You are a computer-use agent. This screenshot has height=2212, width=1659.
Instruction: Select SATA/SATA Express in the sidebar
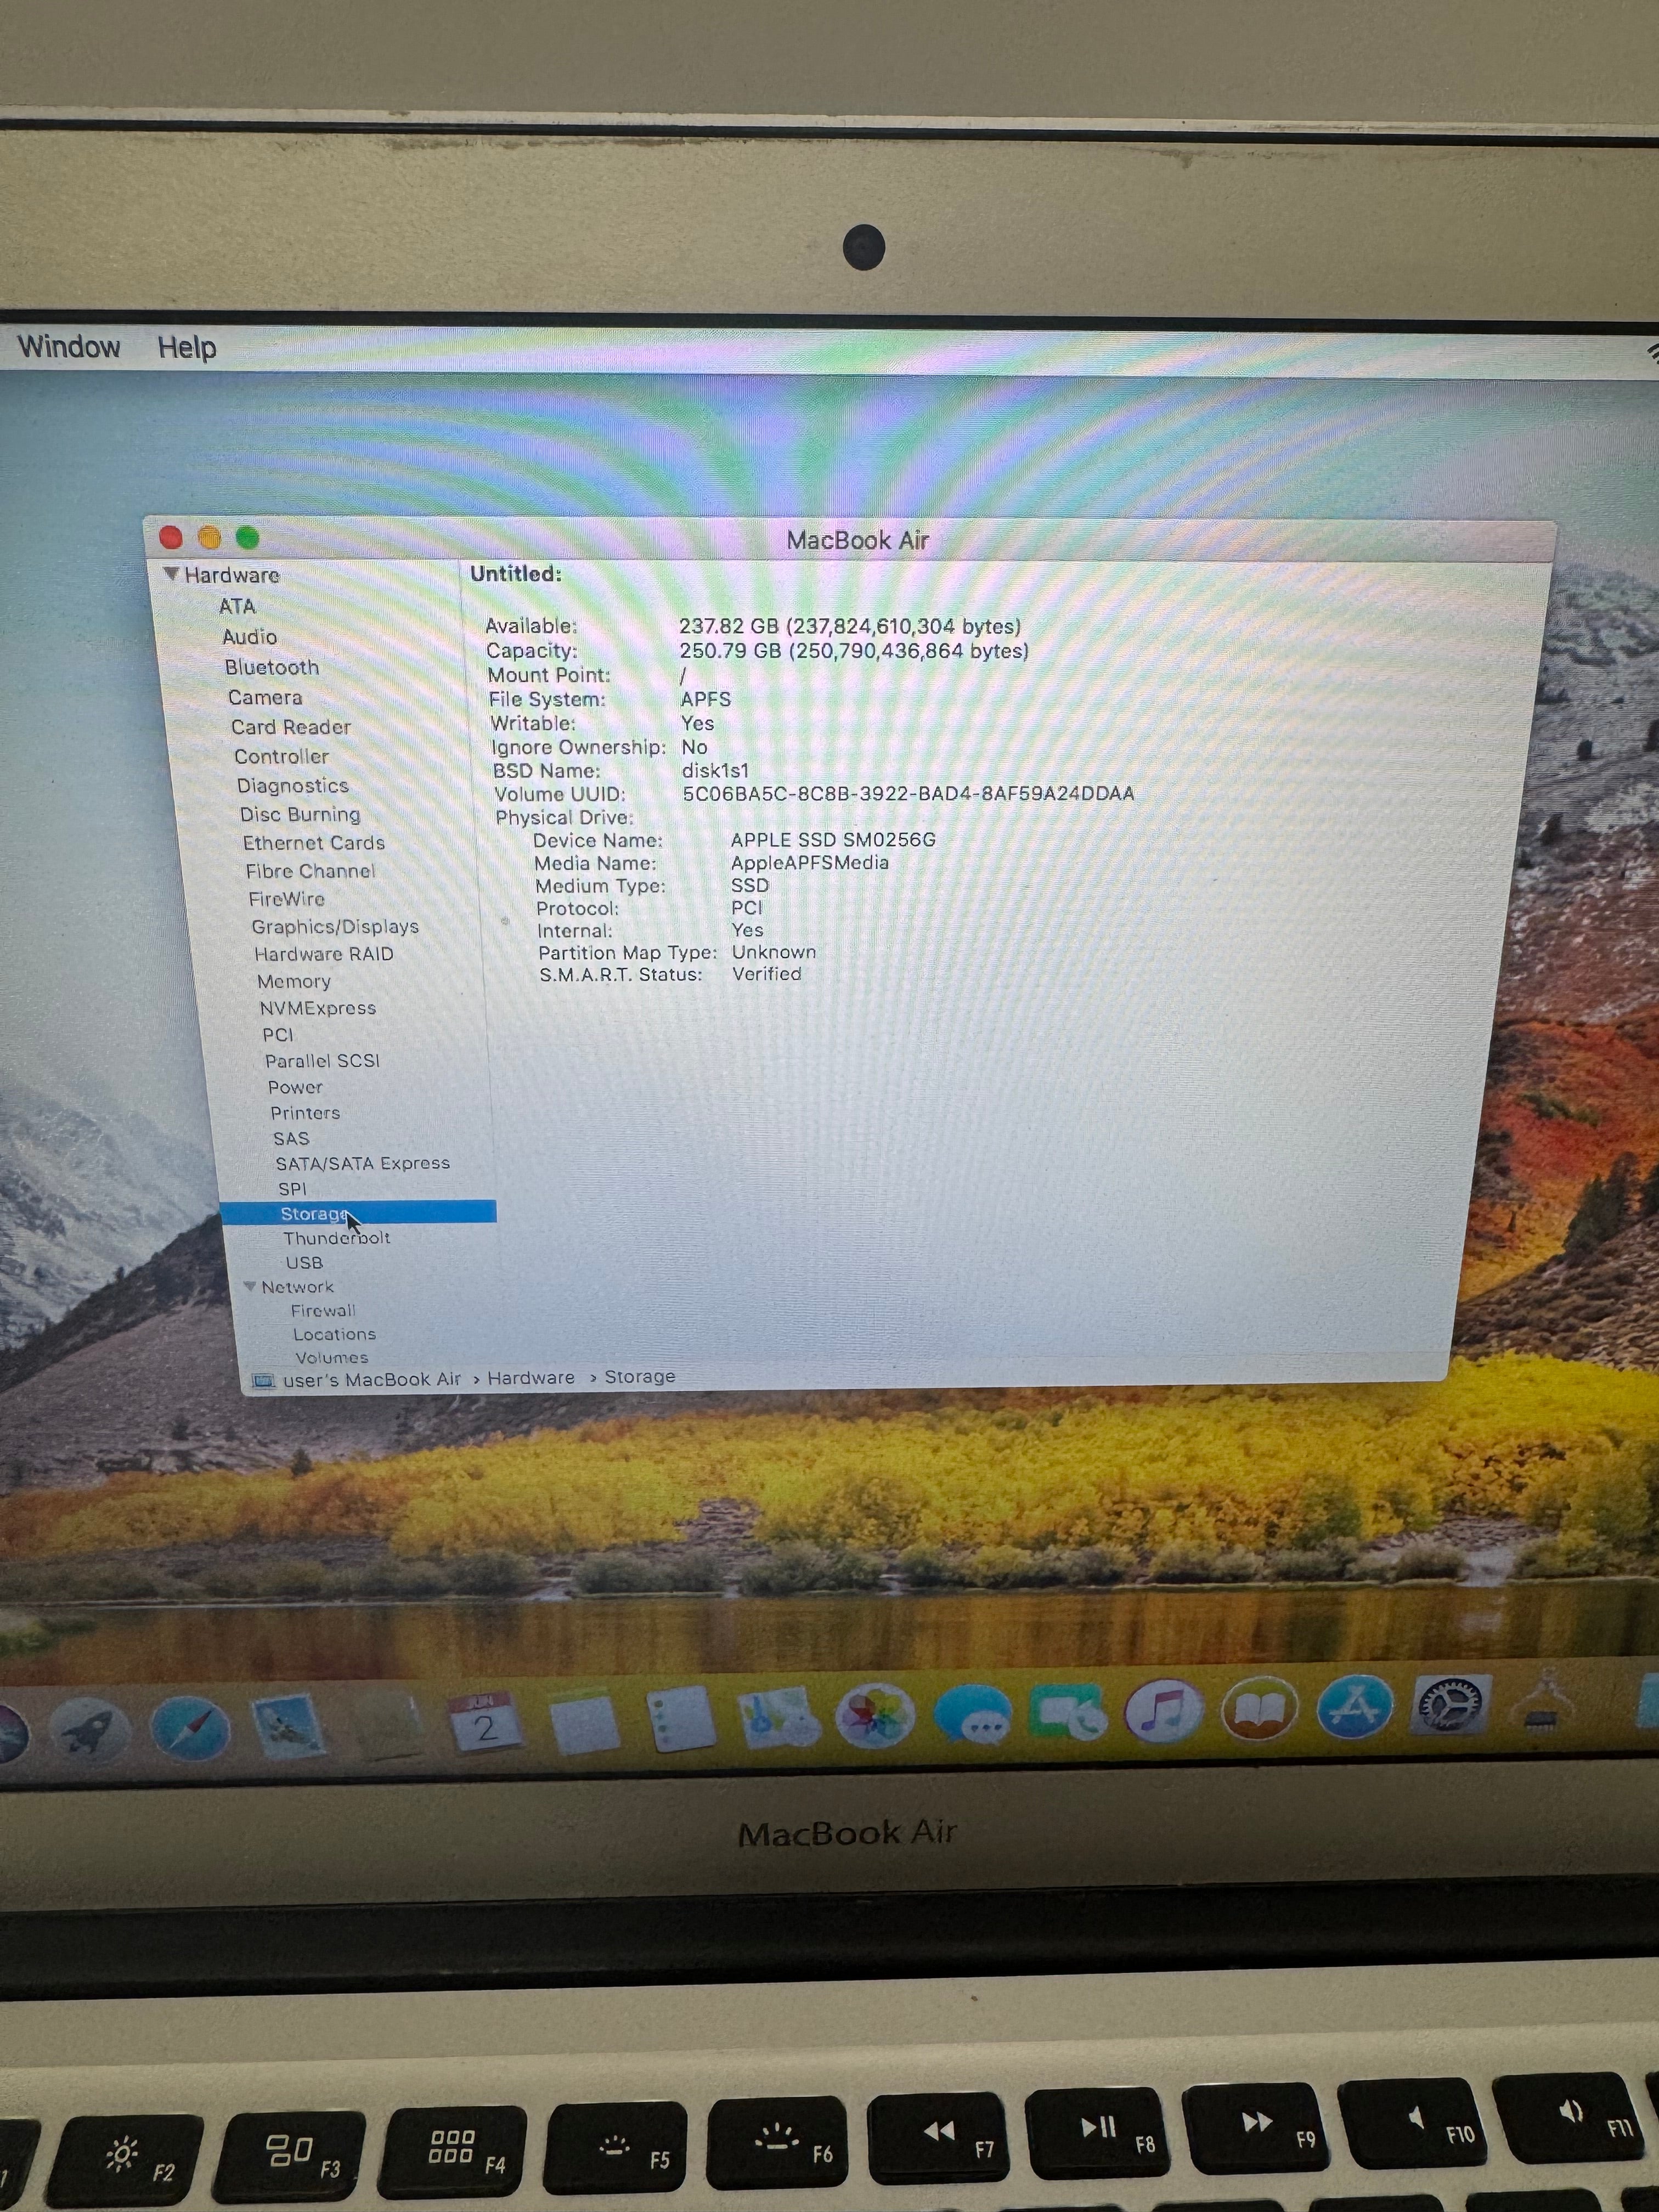pos(363,1163)
